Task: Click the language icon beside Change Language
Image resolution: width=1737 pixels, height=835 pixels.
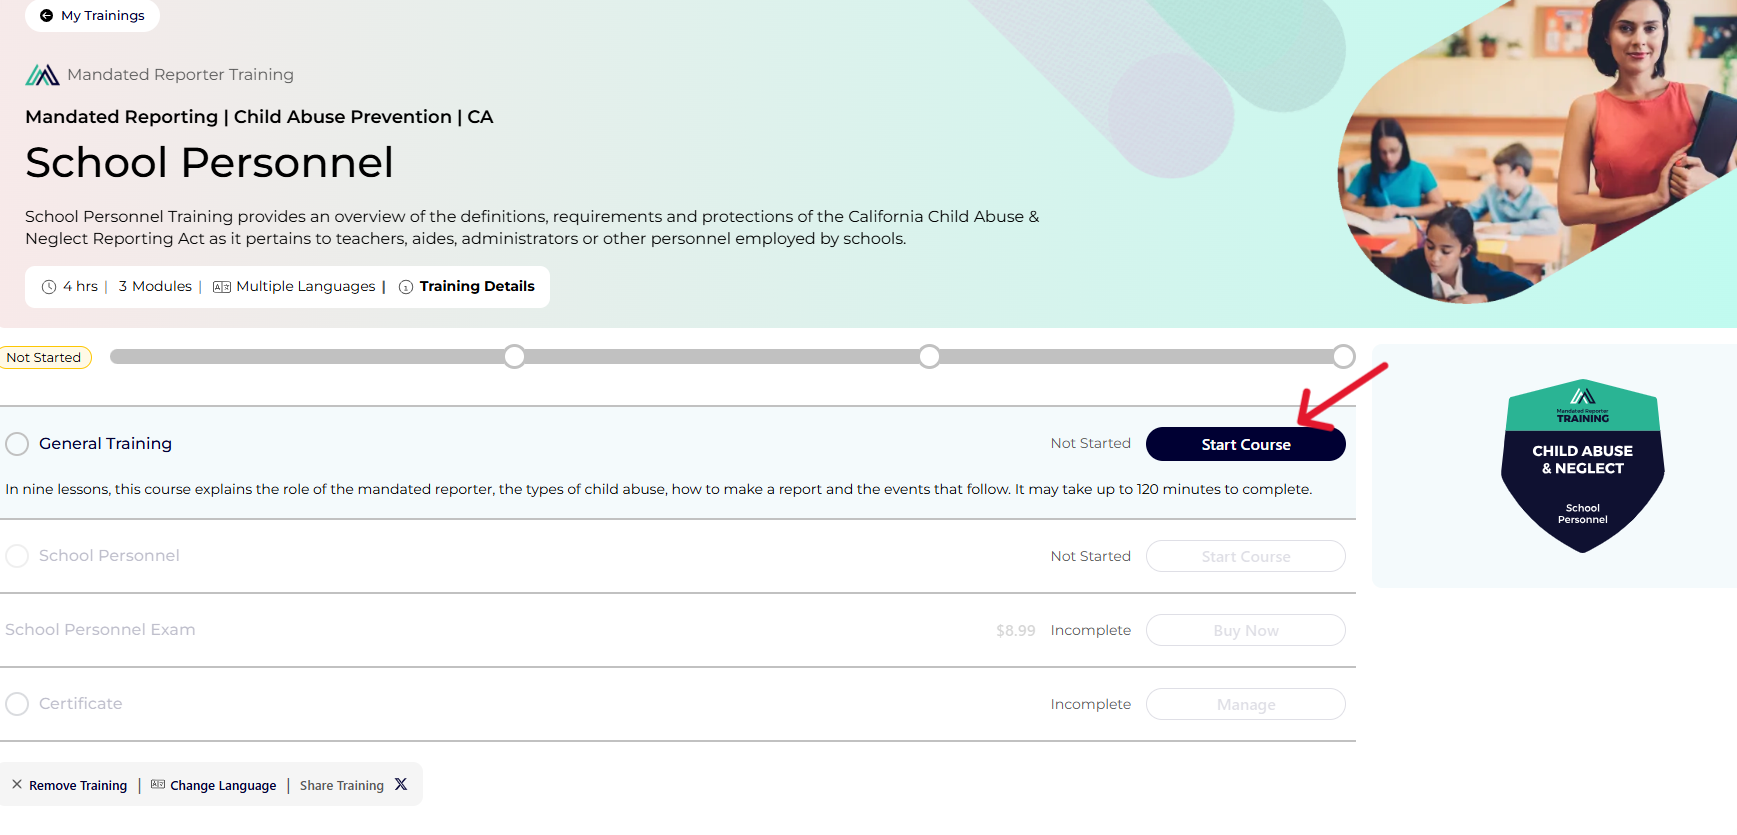Action: (158, 785)
